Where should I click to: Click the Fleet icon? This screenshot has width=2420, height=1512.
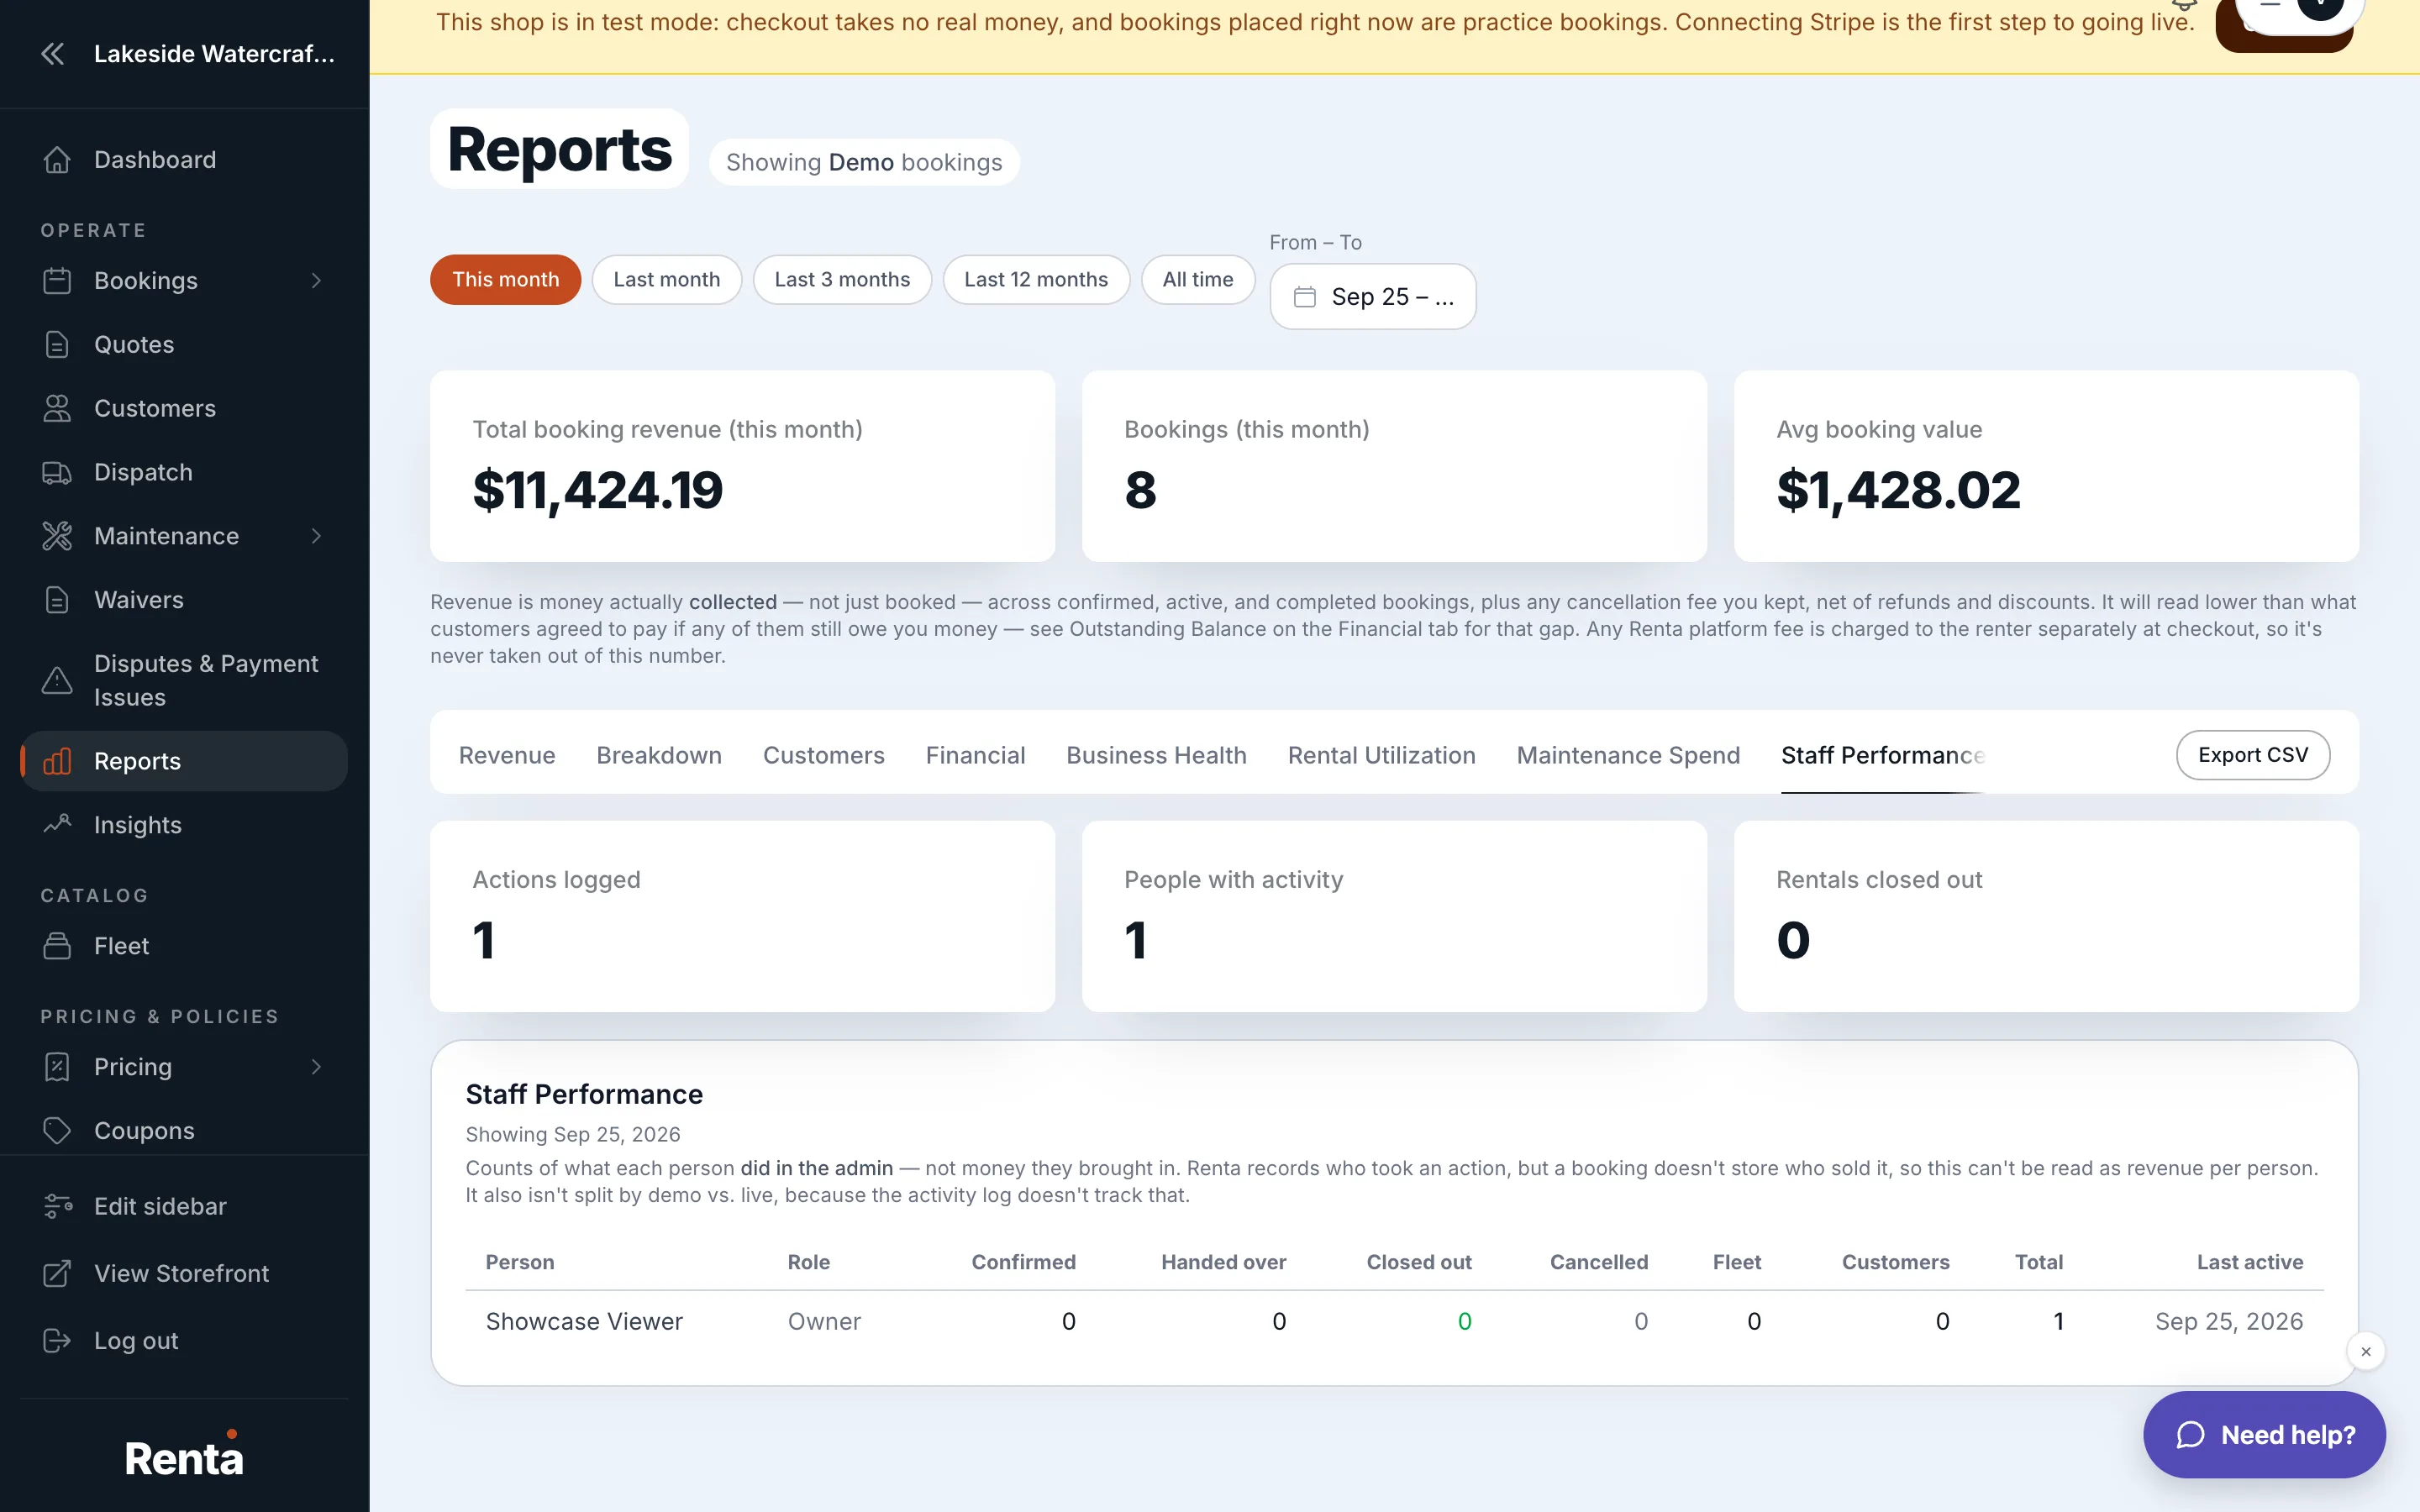pos(57,946)
